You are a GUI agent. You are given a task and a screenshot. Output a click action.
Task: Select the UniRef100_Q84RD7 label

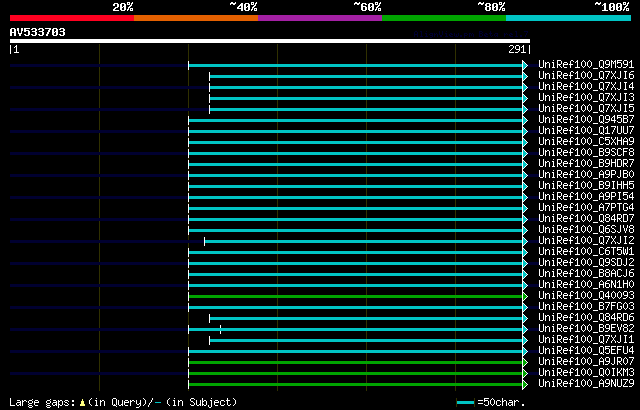[x=586, y=219]
